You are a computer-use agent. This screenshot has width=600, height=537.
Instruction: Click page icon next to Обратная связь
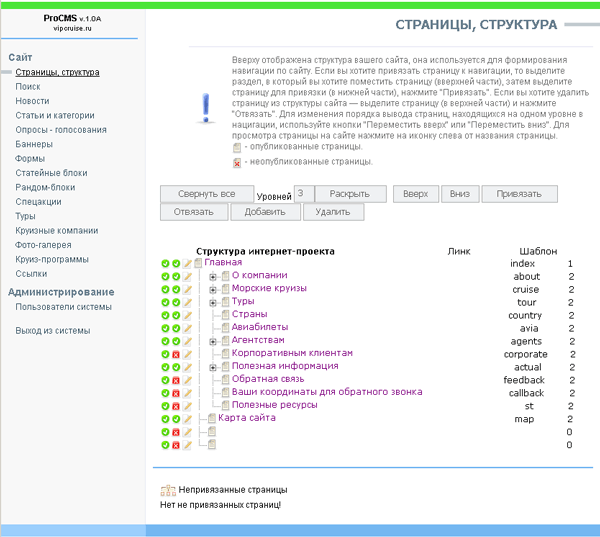point(225,379)
